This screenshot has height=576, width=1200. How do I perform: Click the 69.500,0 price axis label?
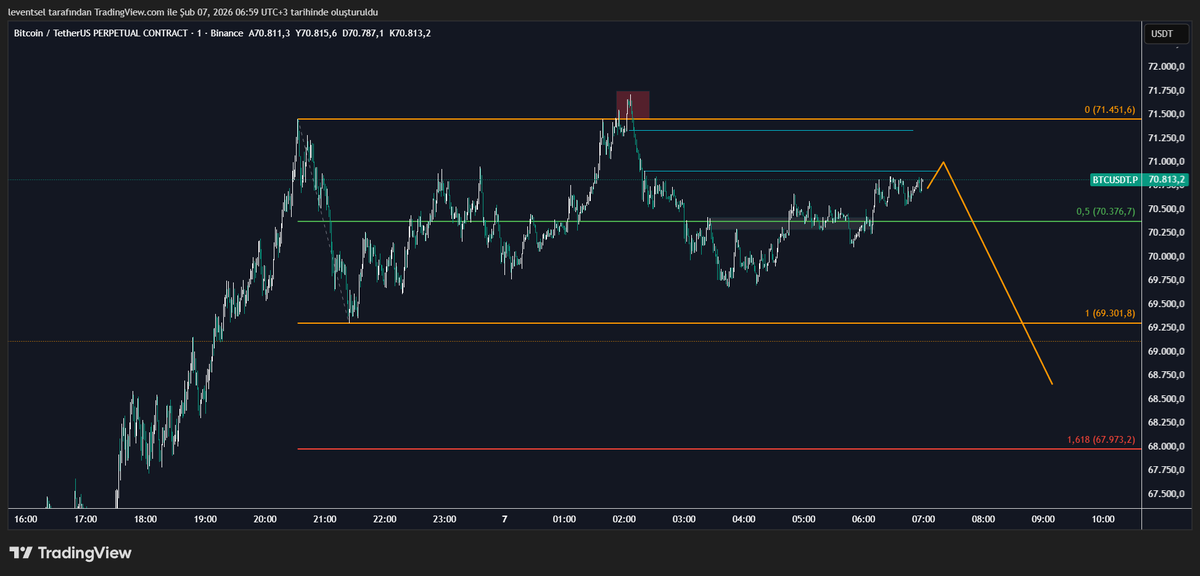click(1165, 304)
